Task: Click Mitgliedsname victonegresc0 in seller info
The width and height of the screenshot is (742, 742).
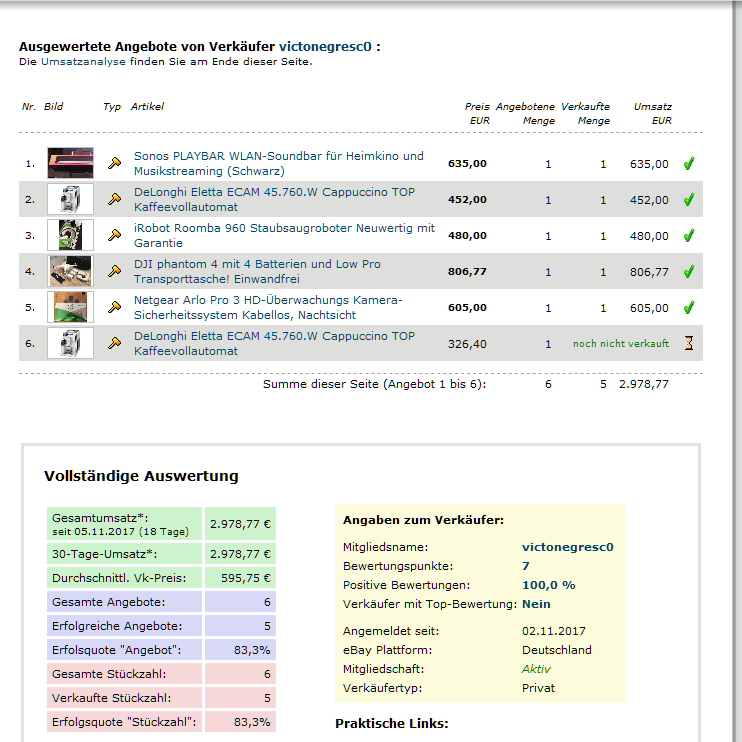Action: pos(567,547)
